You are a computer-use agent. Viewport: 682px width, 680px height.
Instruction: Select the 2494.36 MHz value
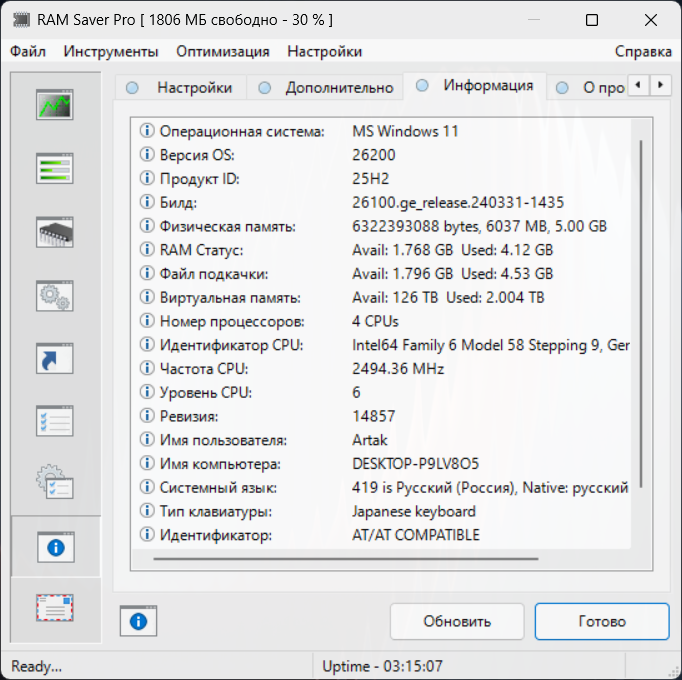398,368
